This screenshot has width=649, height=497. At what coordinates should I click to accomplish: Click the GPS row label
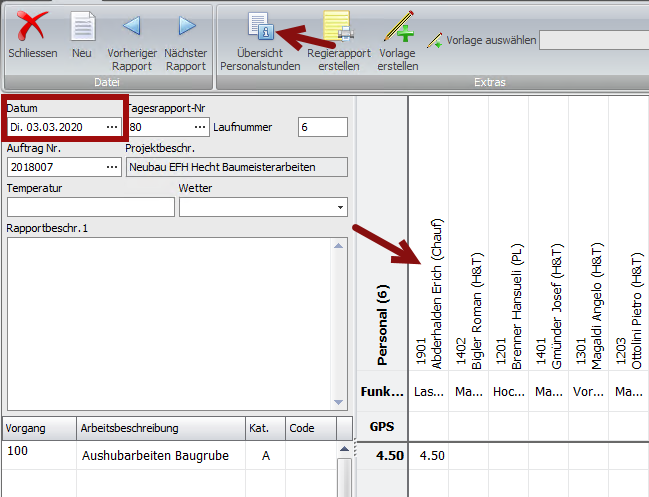[x=382, y=427]
